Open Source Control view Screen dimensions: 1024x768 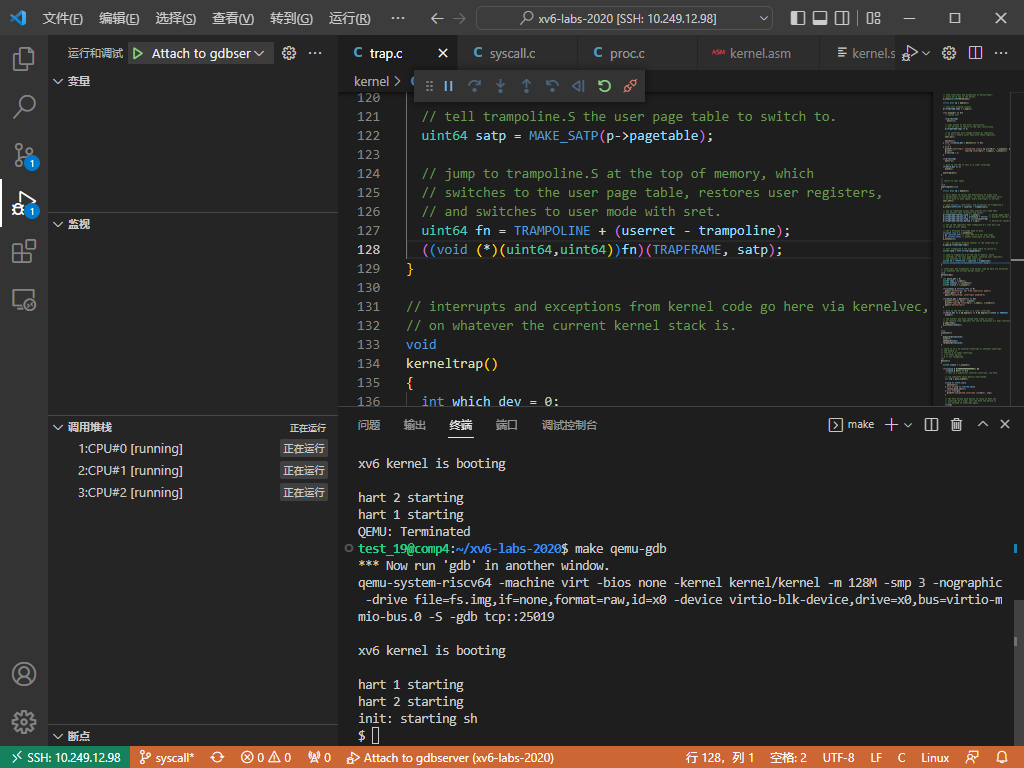(x=24, y=155)
